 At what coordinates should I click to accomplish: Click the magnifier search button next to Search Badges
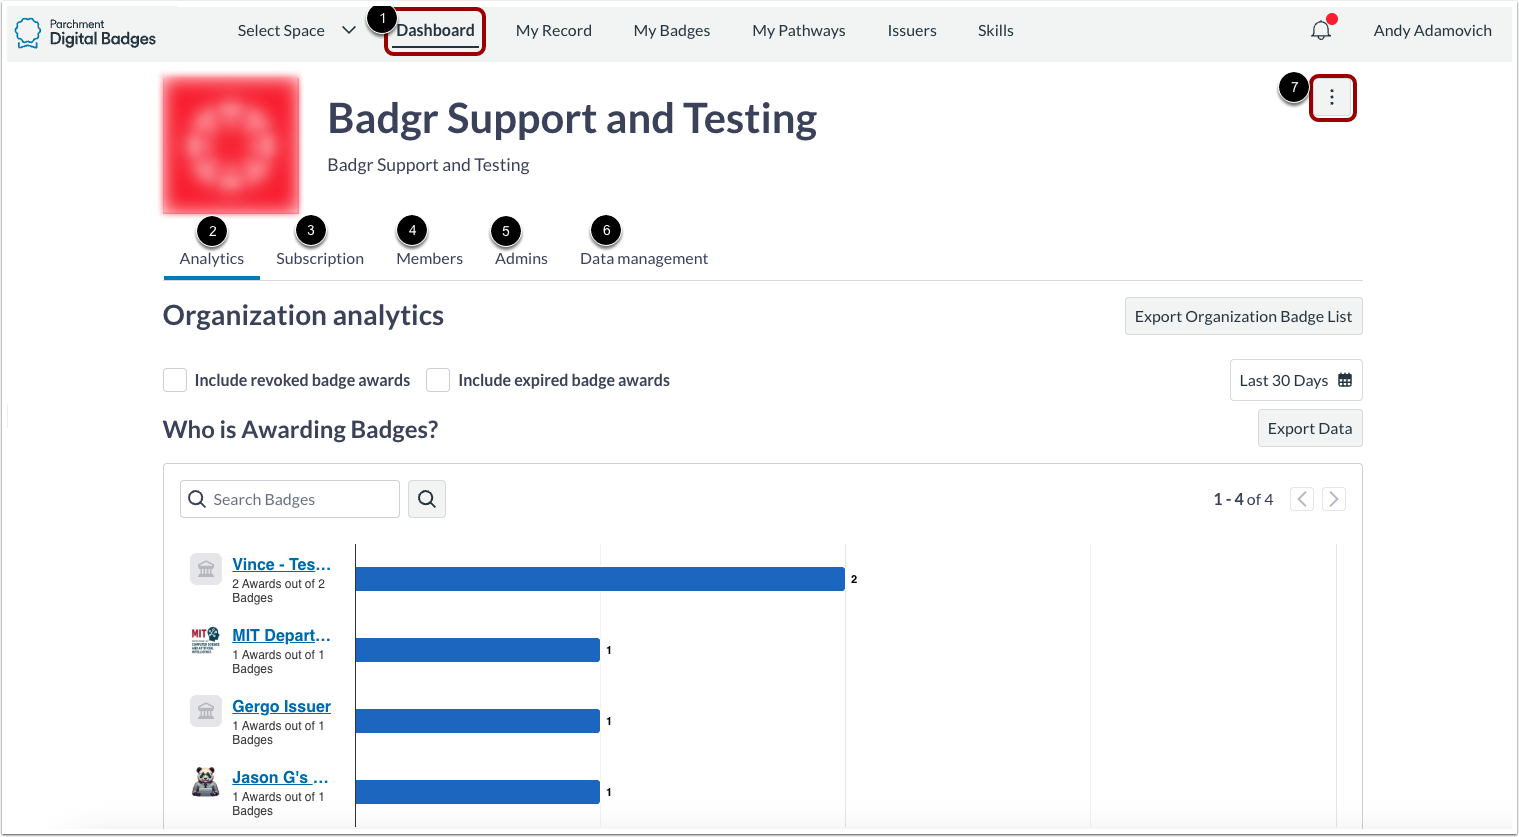tap(427, 499)
